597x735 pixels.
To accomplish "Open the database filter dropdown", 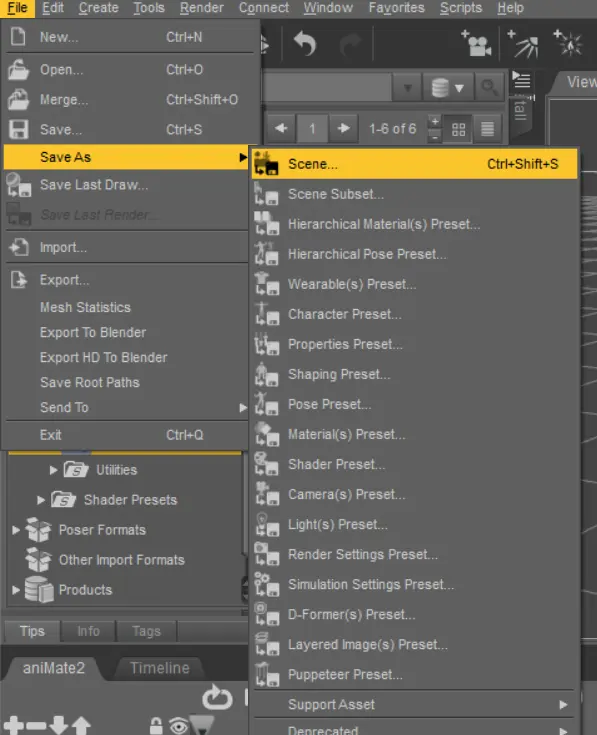I will point(448,87).
